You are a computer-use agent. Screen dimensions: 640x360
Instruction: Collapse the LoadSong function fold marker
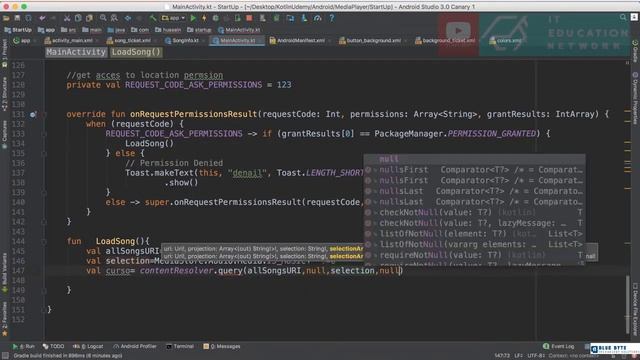coord(44,242)
